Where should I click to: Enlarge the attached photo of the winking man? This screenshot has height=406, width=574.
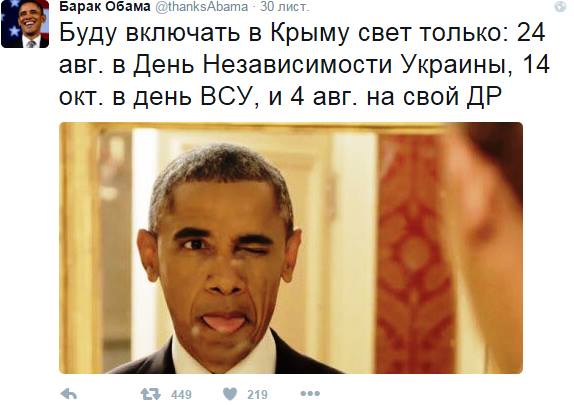tap(291, 248)
